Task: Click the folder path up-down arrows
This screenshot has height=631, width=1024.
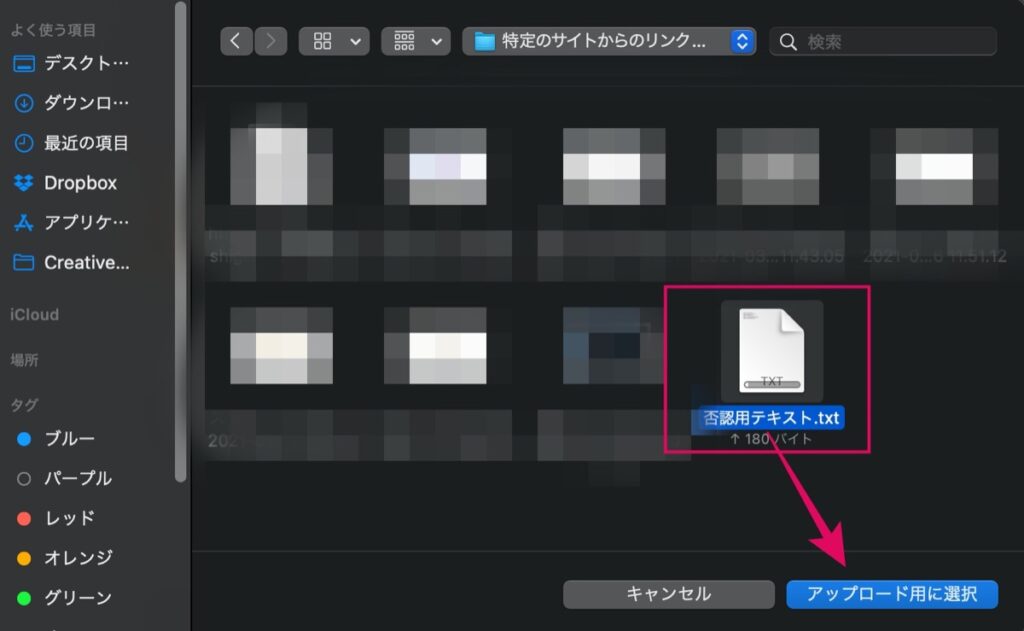Action: tap(742, 41)
